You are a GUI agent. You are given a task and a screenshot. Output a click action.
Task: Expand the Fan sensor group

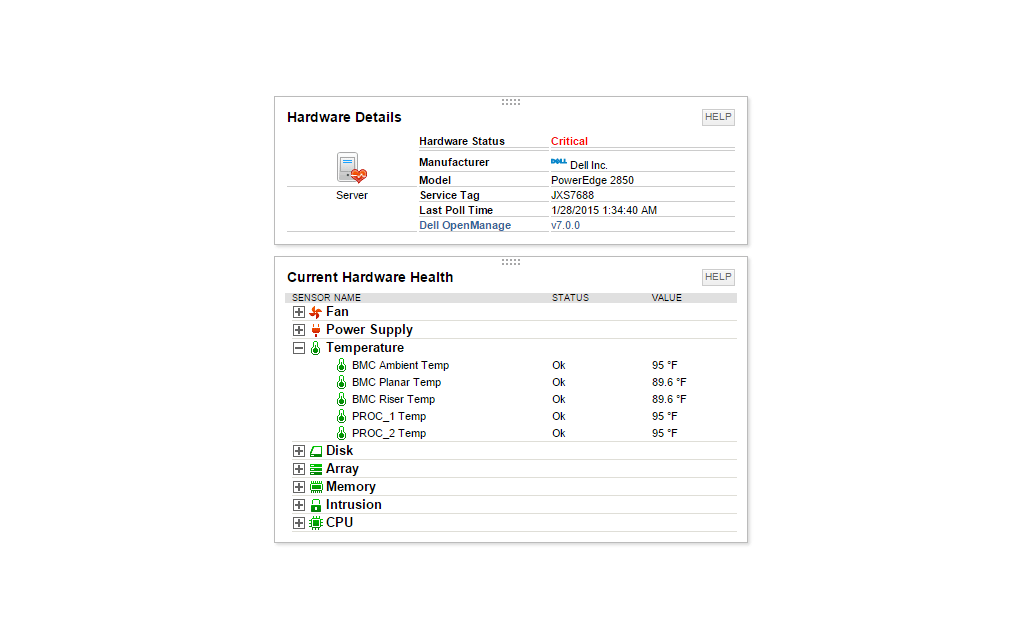click(x=298, y=312)
